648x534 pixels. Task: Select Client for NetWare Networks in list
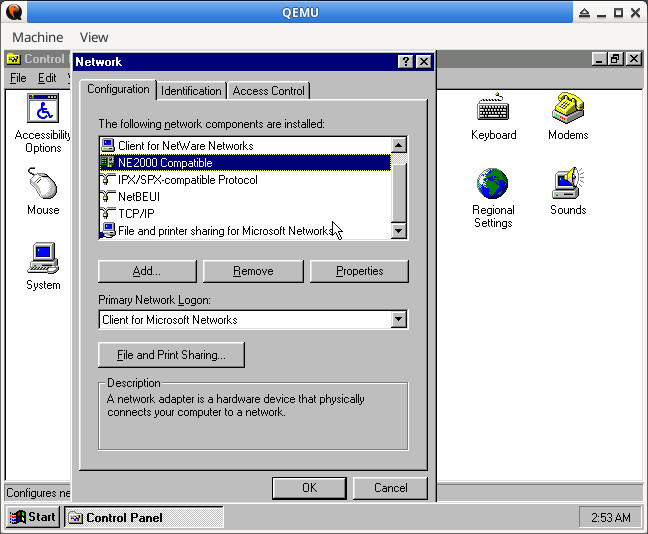coord(245,145)
